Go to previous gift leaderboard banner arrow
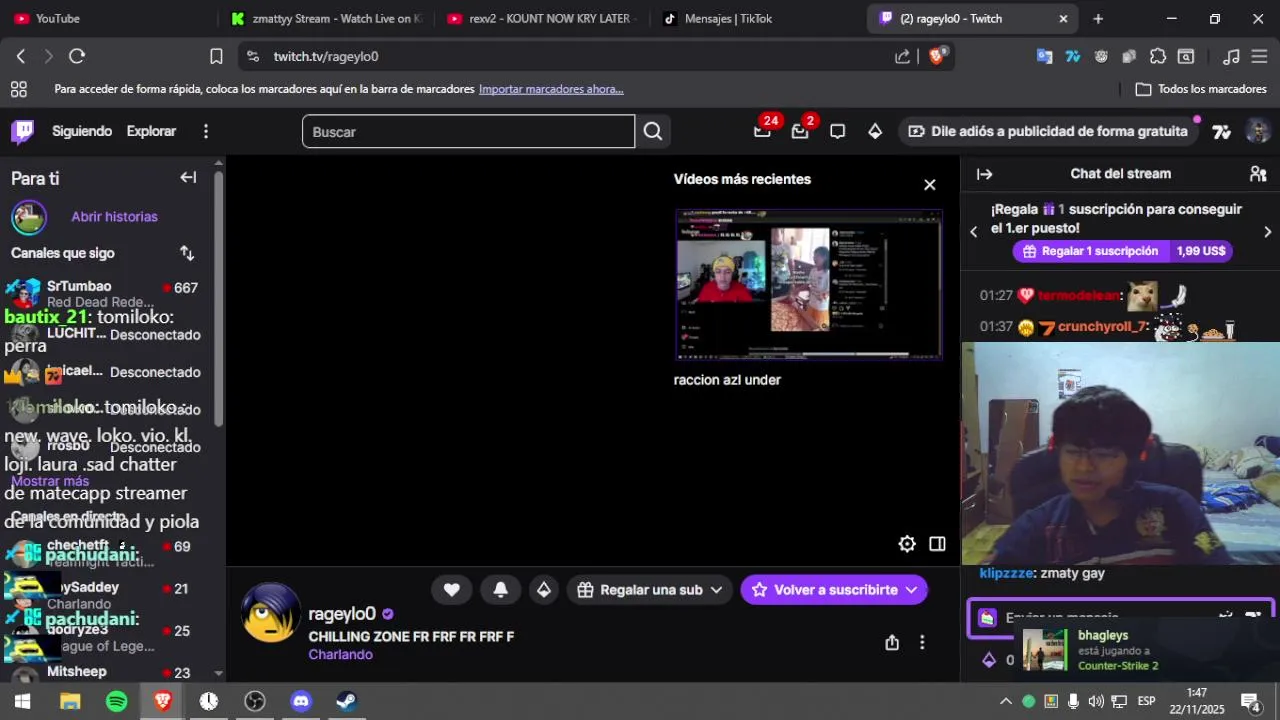The width and height of the screenshot is (1280, 720). coord(974,232)
